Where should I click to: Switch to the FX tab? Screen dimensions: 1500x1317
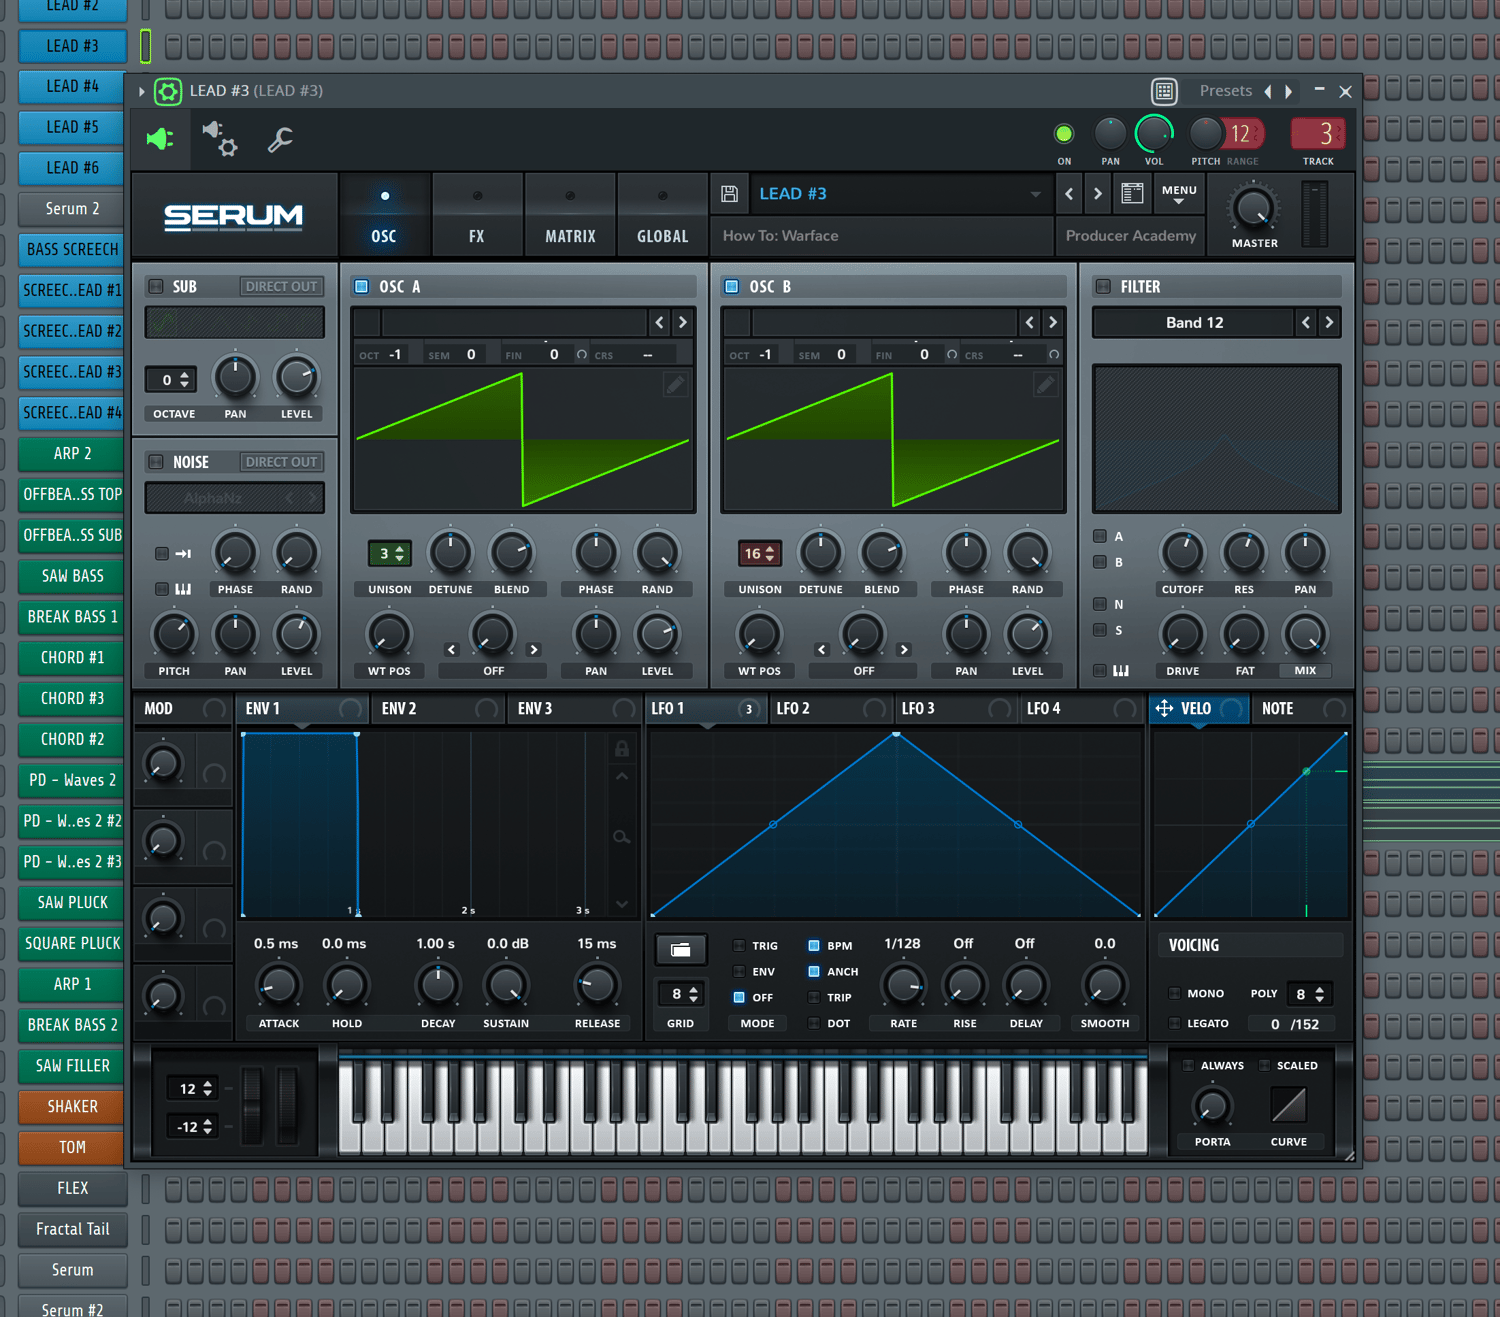pyautogui.click(x=477, y=216)
